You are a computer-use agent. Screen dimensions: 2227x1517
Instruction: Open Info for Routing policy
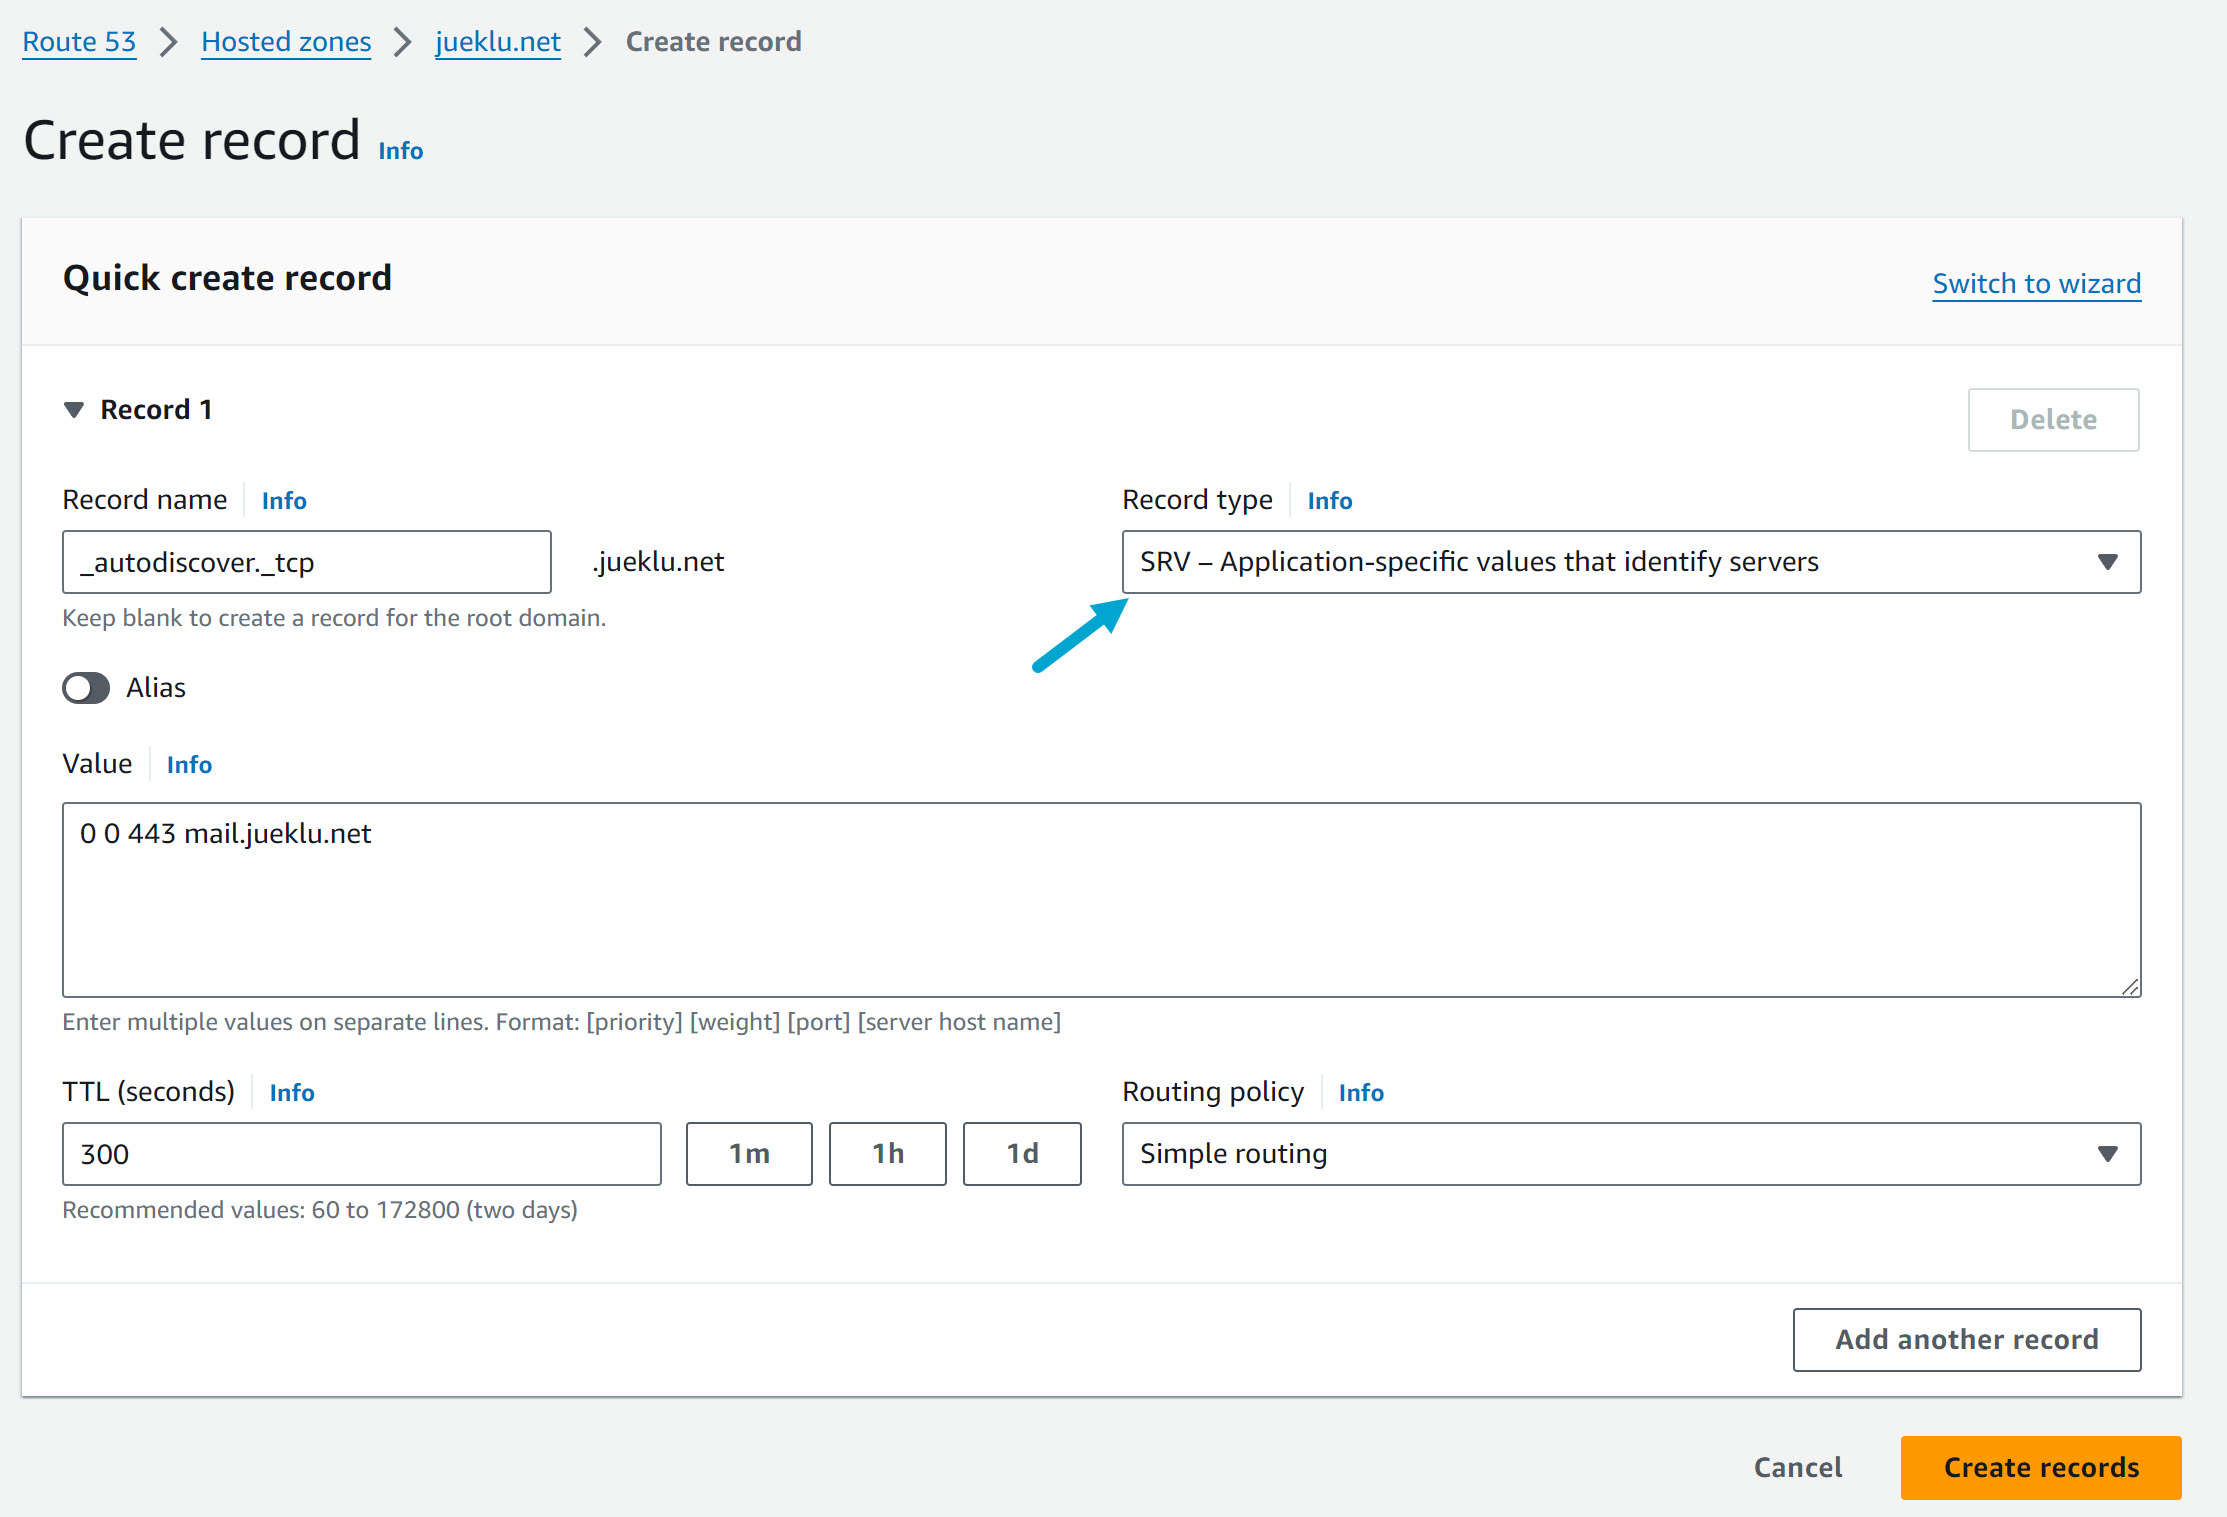[1360, 1093]
